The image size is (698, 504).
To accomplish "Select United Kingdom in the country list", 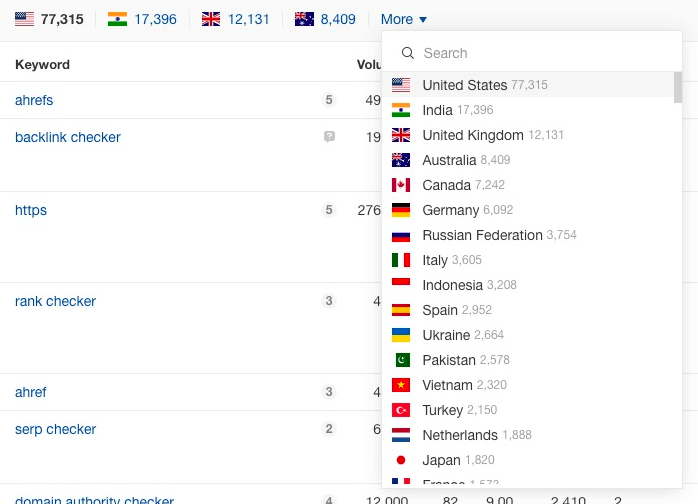I will (528, 134).
